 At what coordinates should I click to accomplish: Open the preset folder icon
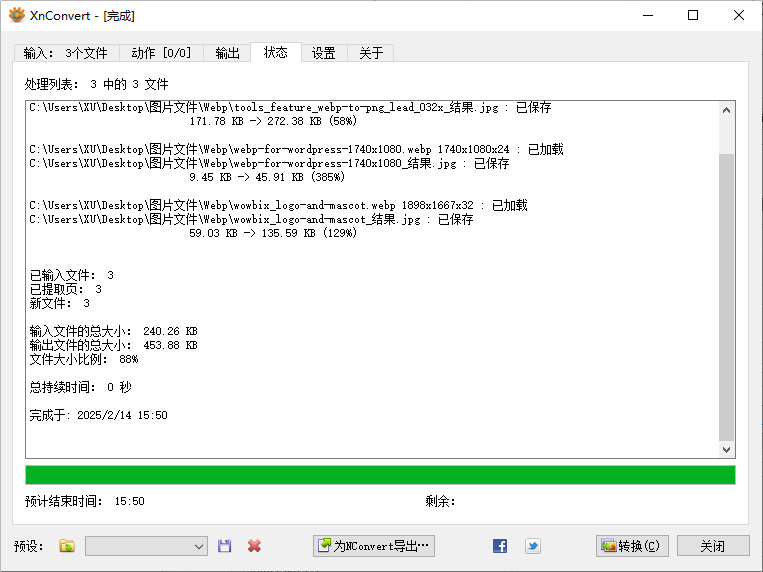(67, 546)
